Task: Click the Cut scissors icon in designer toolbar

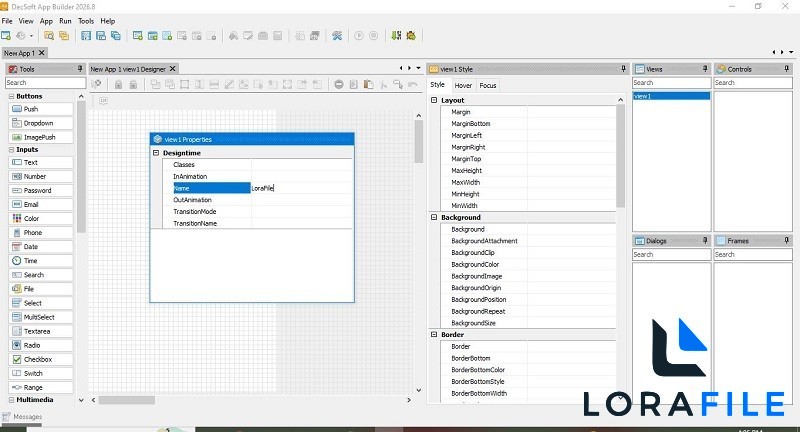Action: pyautogui.click(x=383, y=85)
